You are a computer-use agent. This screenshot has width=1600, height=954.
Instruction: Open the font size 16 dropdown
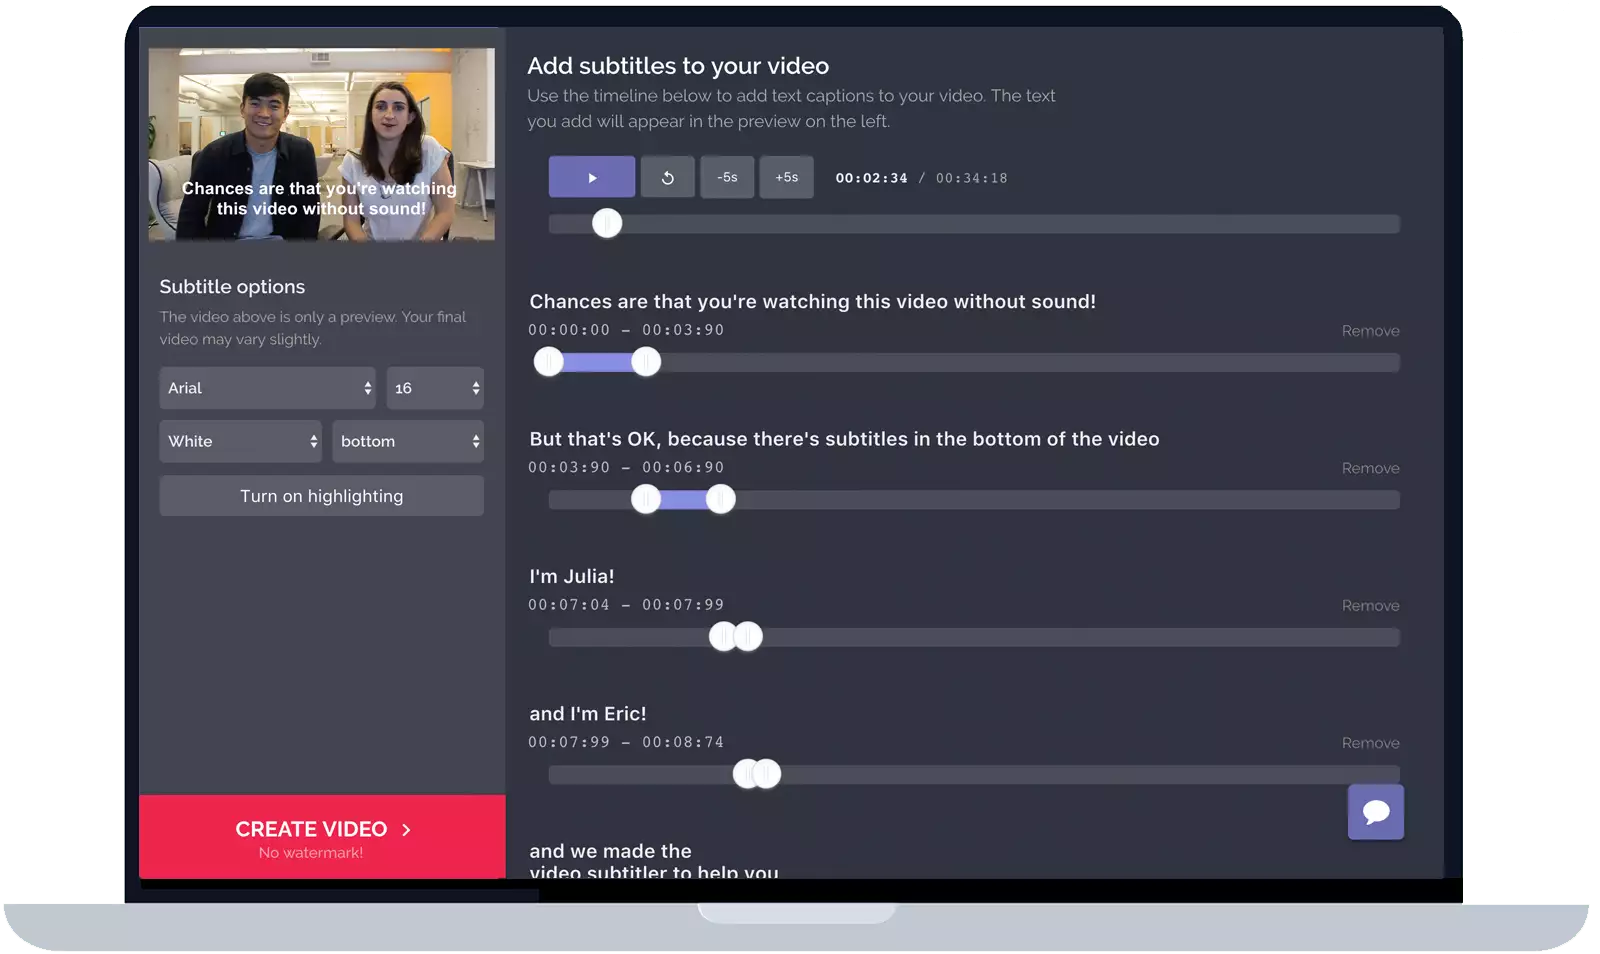[435, 388]
